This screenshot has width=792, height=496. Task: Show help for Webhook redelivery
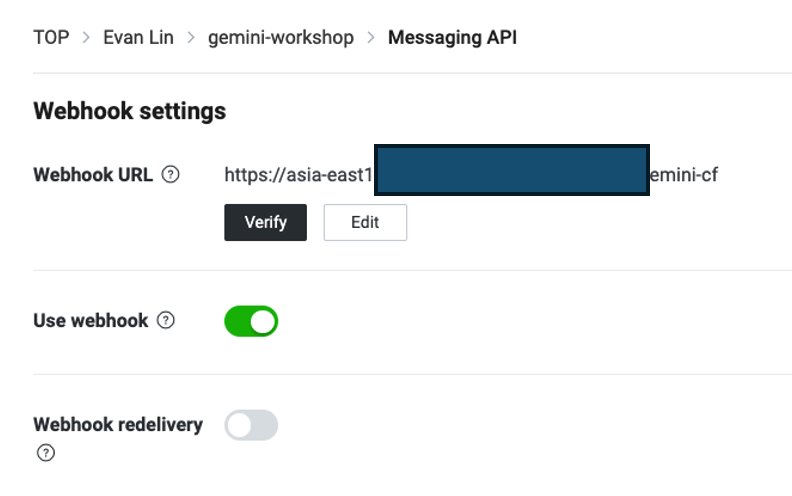(46, 453)
